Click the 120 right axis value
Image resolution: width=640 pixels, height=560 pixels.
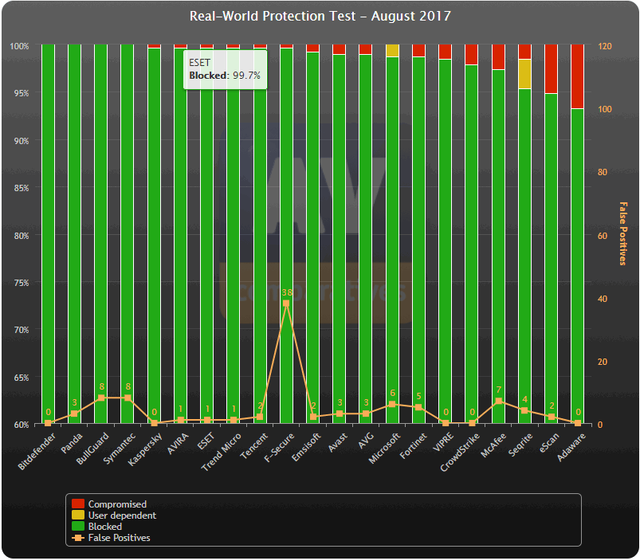click(x=605, y=46)
